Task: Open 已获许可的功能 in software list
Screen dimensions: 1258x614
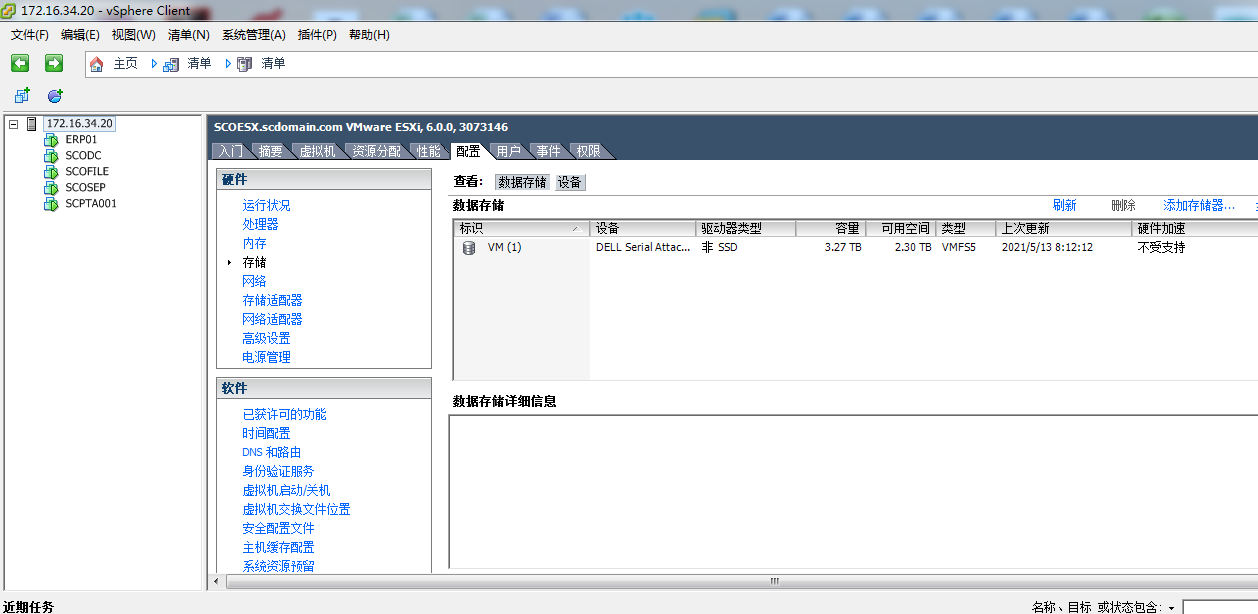Action: 284,414
